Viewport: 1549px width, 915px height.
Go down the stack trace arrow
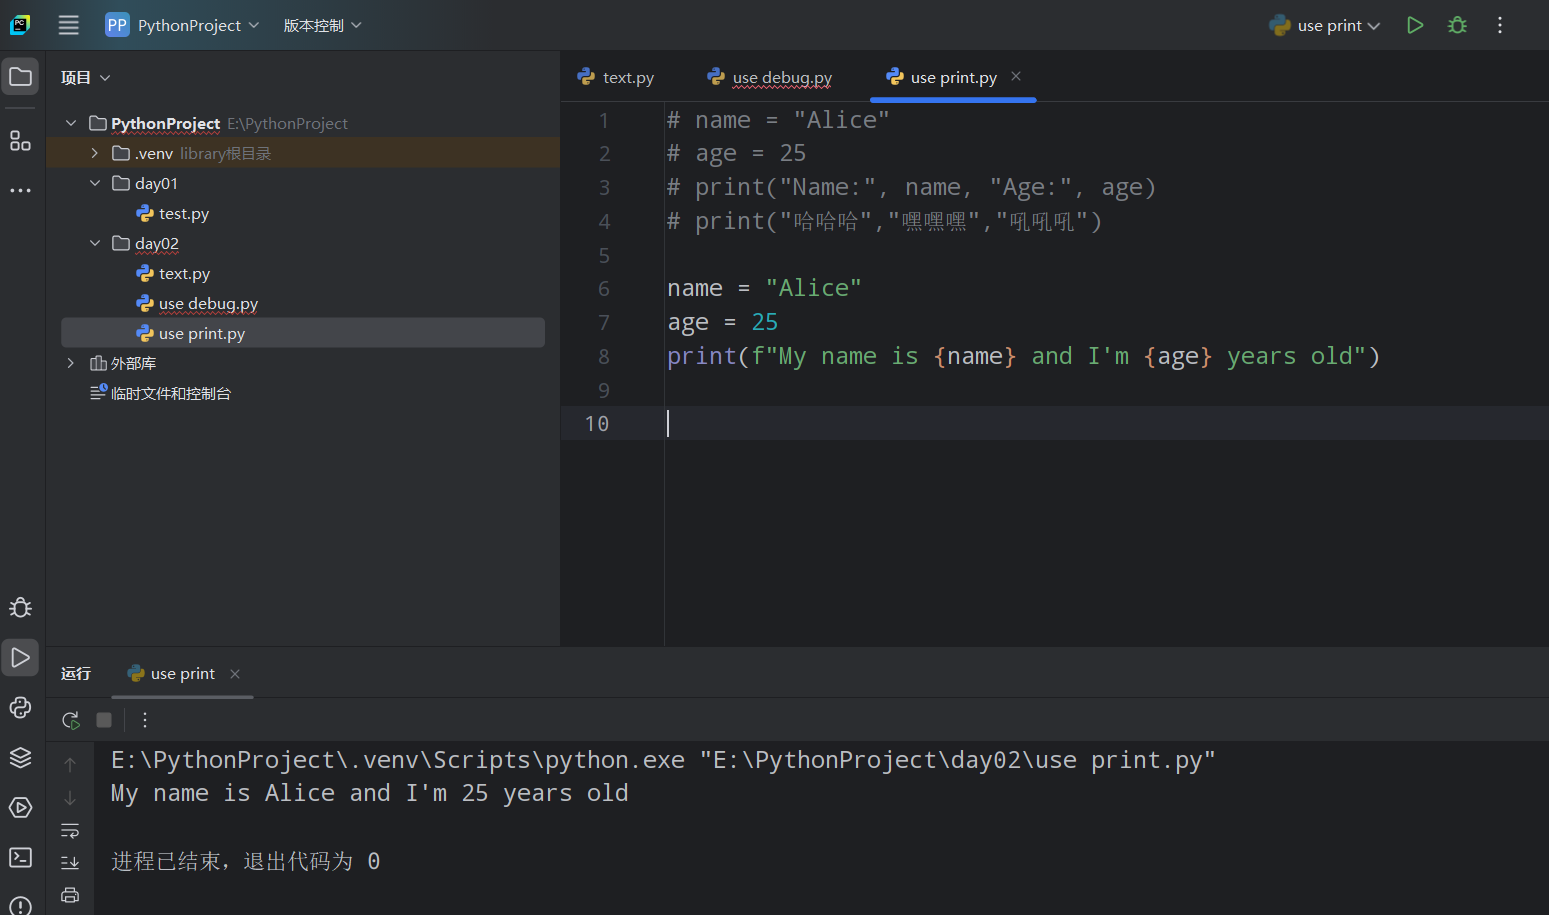pyautogui.click(x=70, y=798)
